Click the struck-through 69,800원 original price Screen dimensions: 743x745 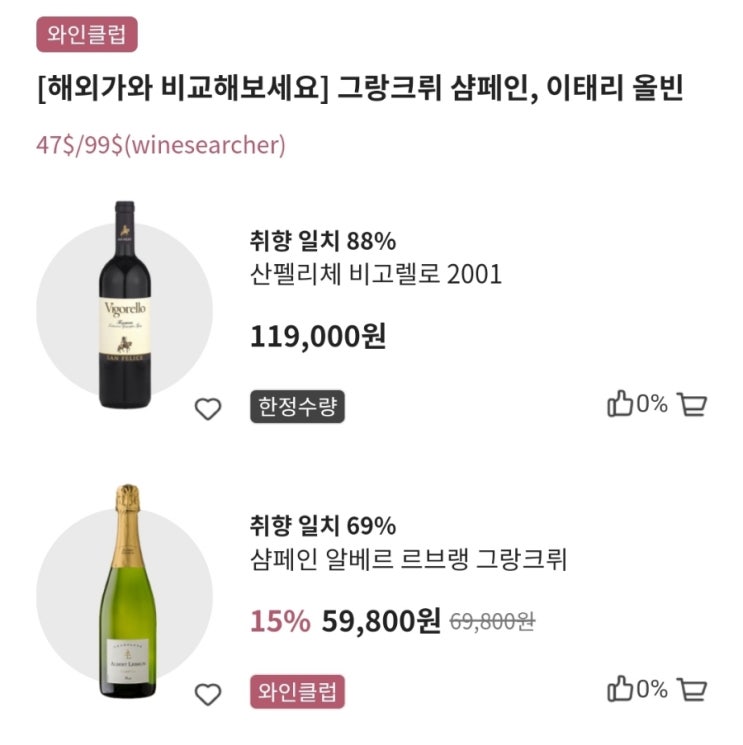(x=492, y=622)
